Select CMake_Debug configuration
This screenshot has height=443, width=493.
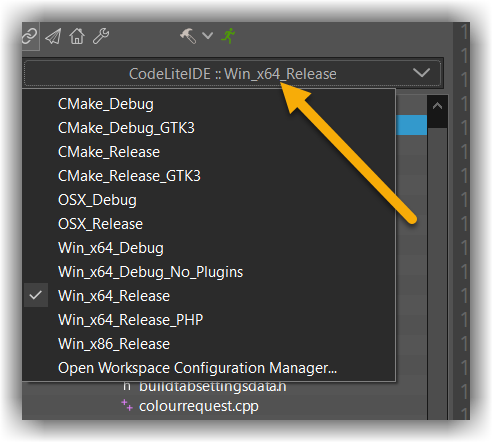point(209,104)
